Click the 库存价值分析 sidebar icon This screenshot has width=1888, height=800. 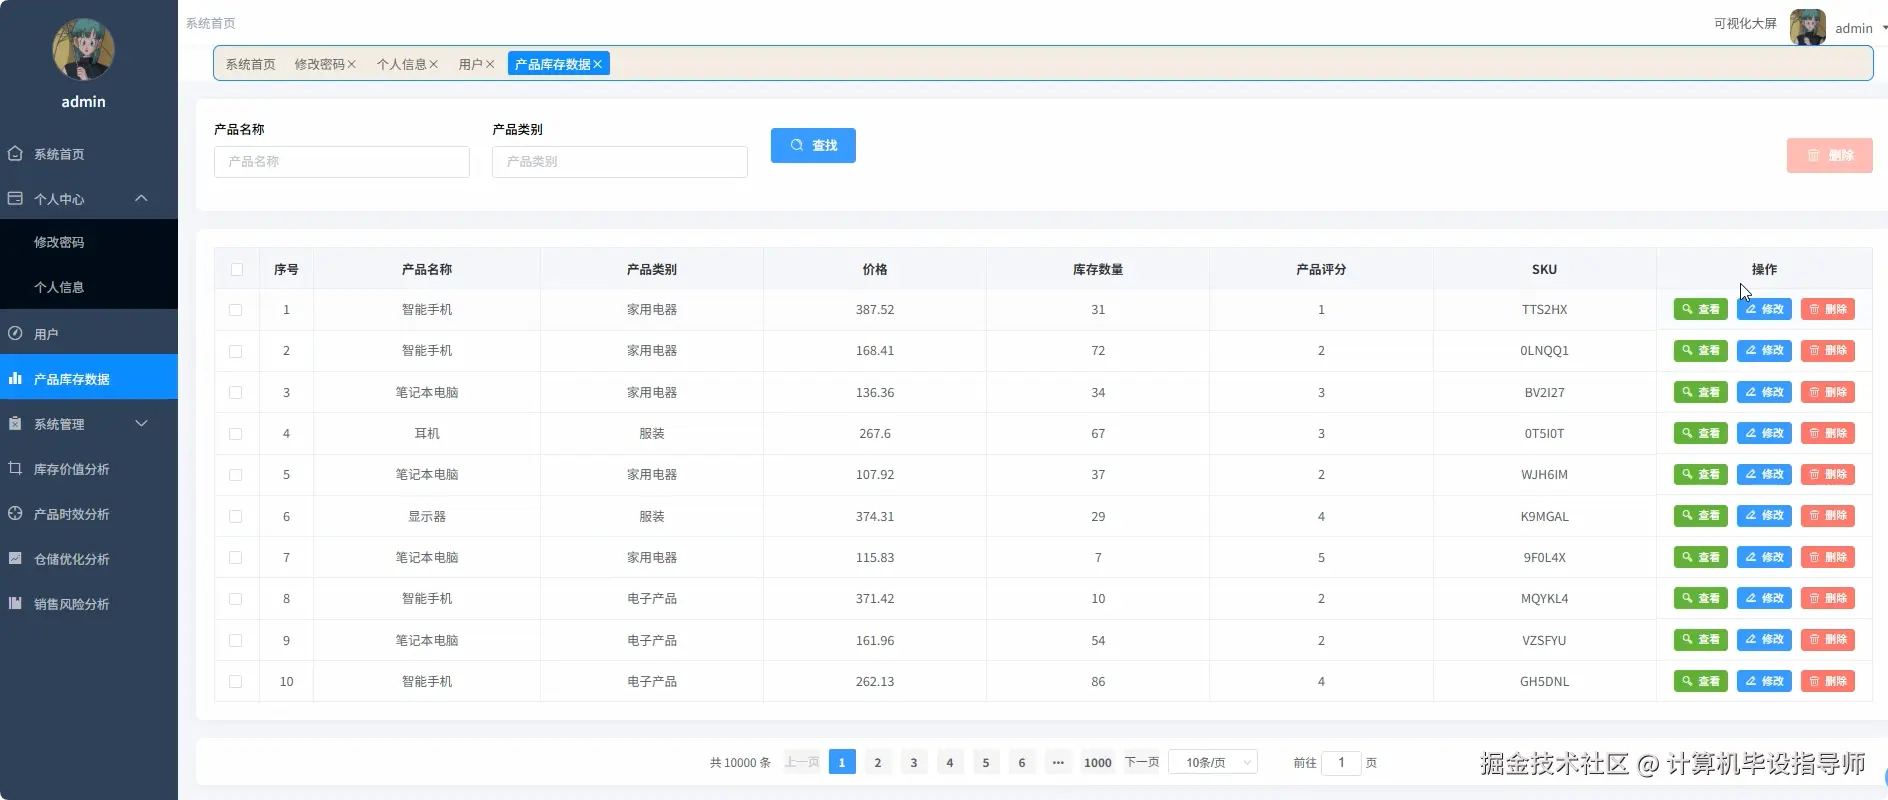[x=15, y=469]
